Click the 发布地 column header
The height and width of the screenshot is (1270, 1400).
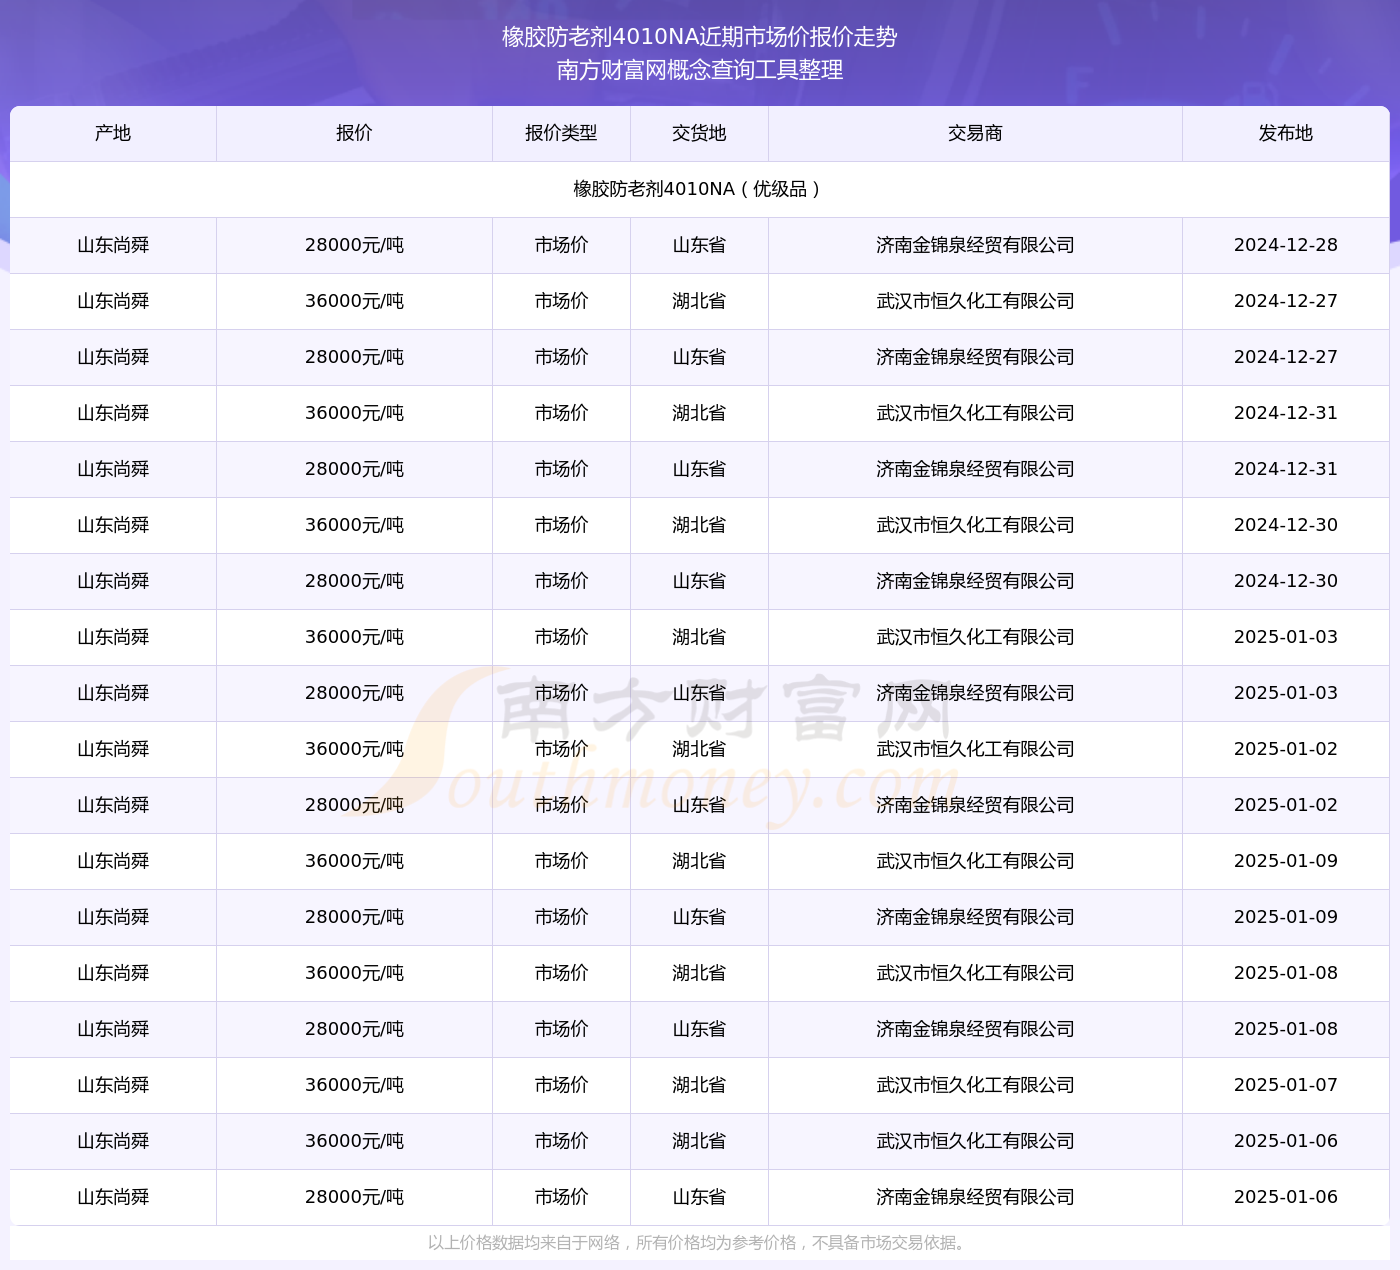click(1285, 133)
